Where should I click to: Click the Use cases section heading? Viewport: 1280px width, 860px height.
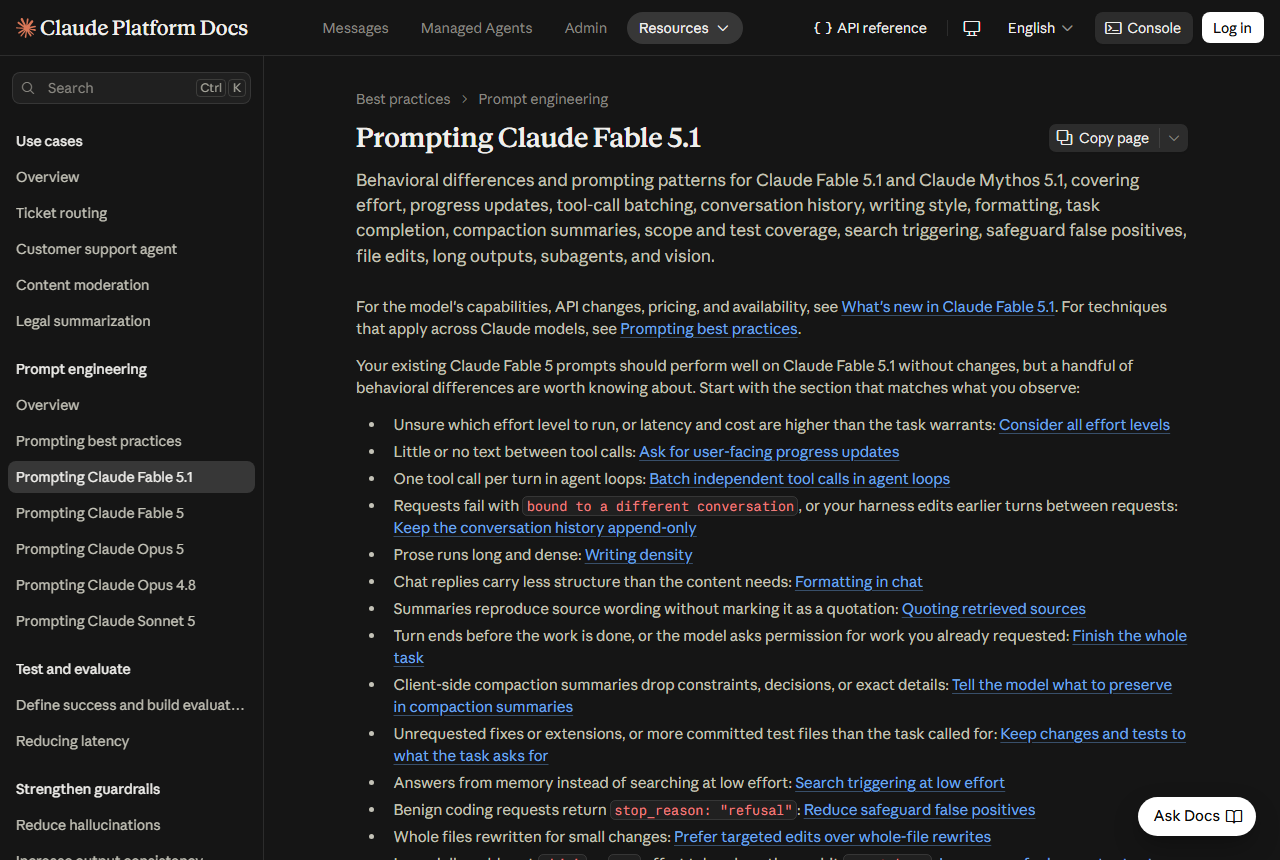click(x=49, y=141)
